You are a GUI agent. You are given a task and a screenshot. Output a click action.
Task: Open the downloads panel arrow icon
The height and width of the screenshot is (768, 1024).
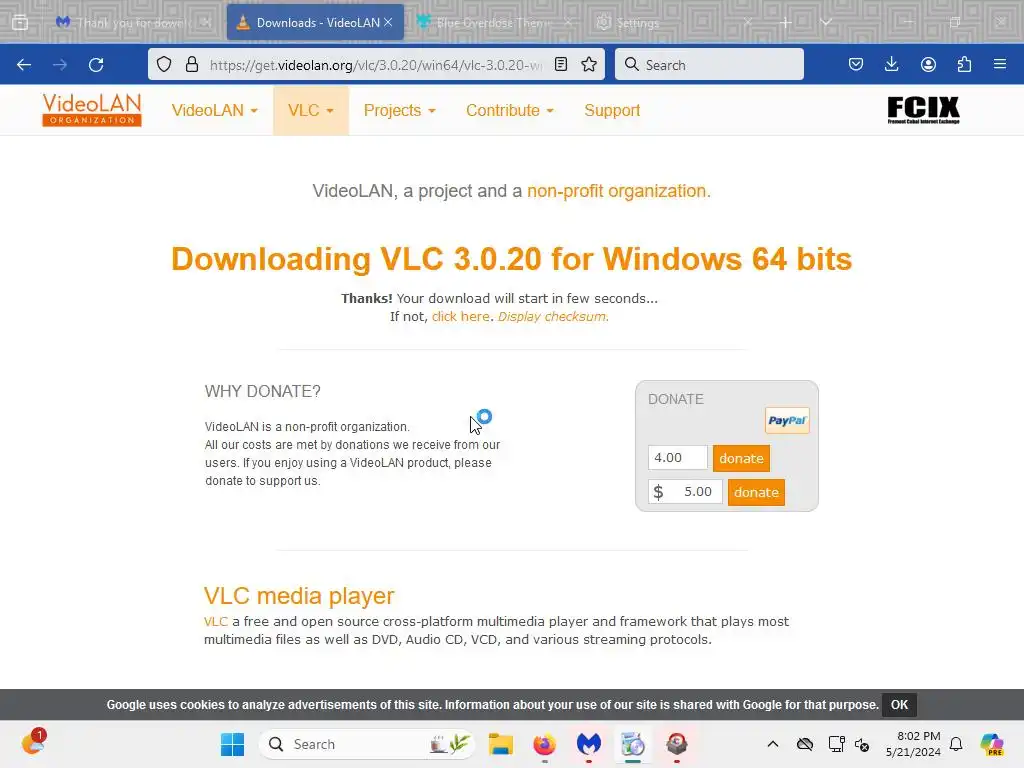[891, 64]
